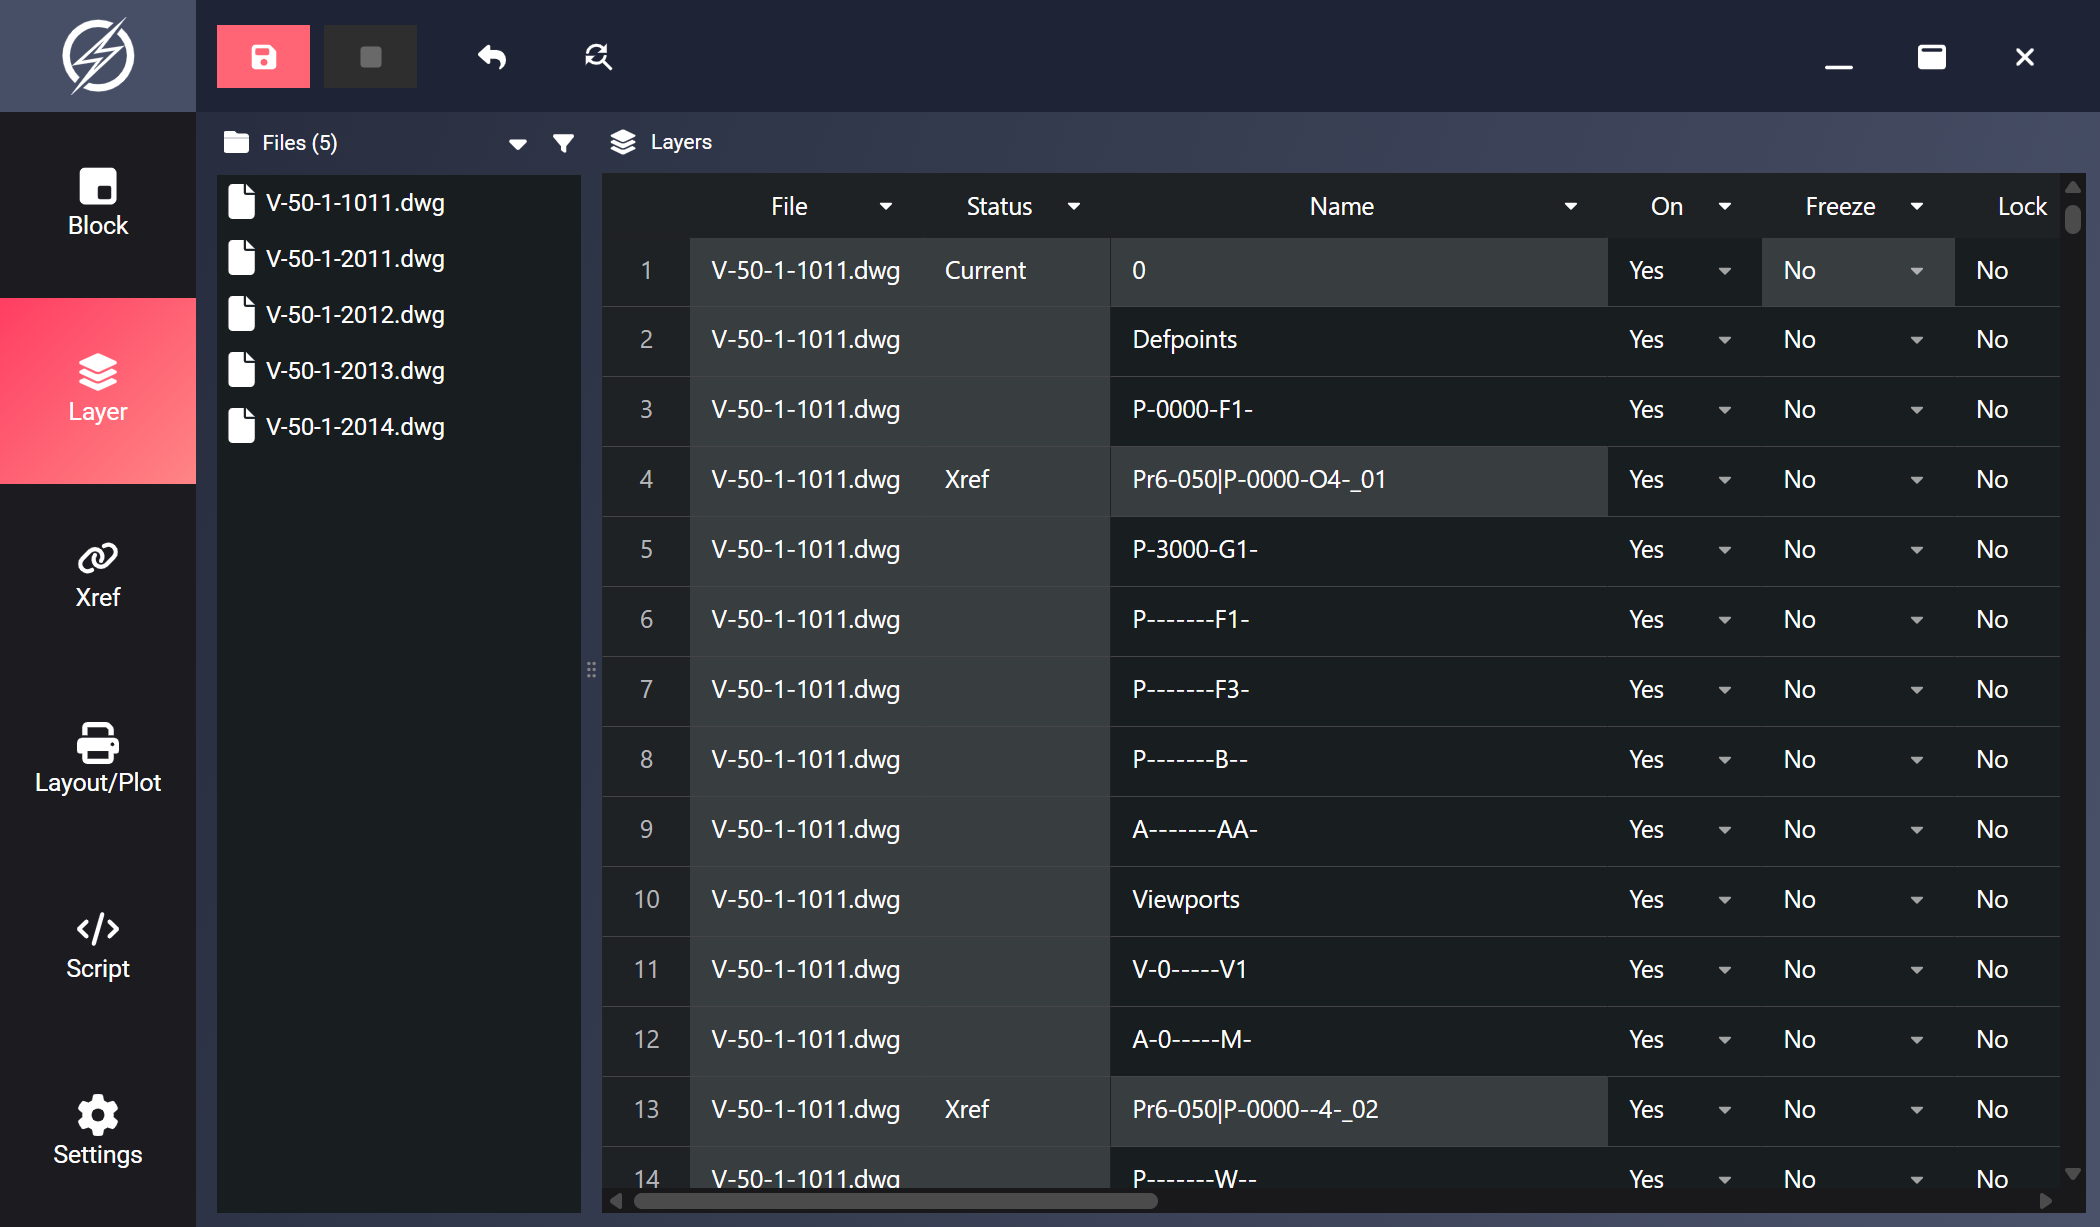Viewport: 2100px width, 1227px height.
Task: Open On dropdown for Defpoints layer
Action: pos(1725,341)
